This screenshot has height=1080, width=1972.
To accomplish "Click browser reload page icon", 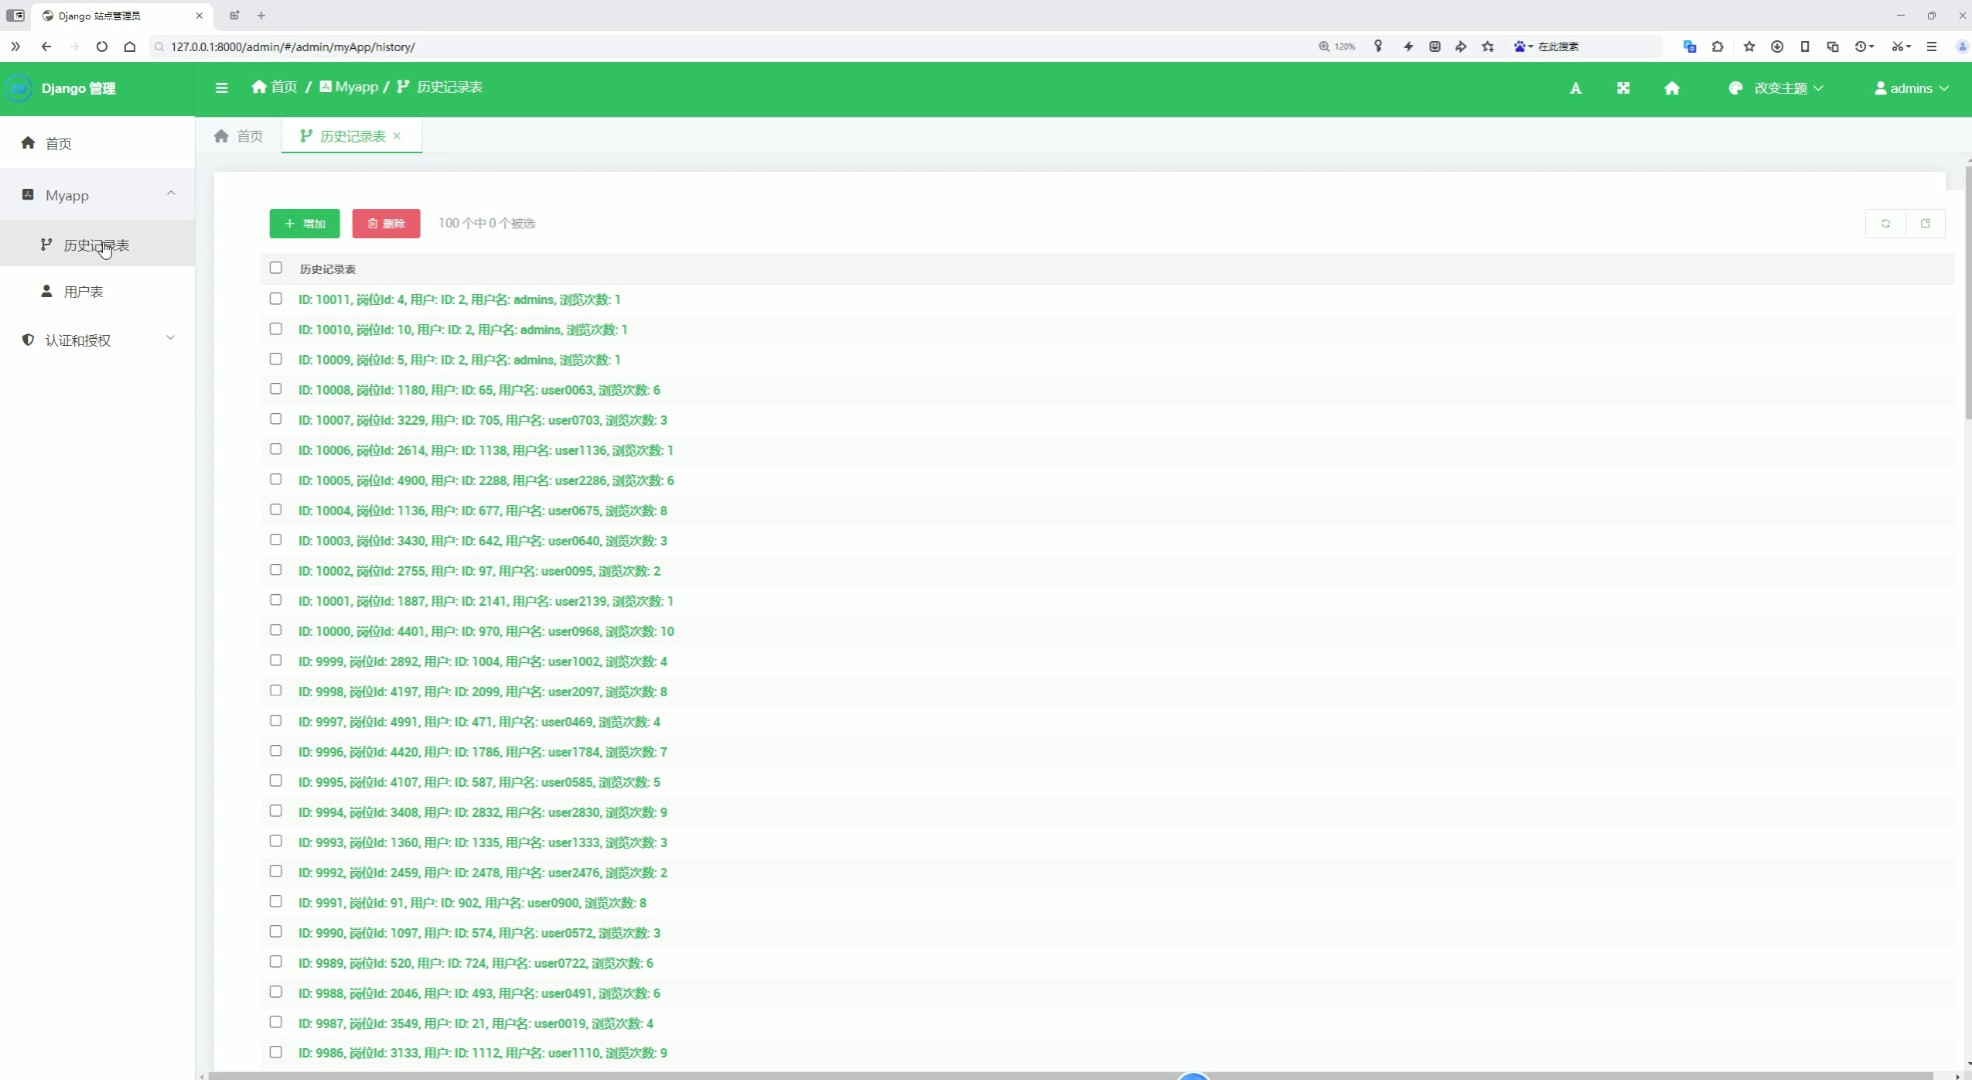I will pyautogui.click(x=101, y=46).
